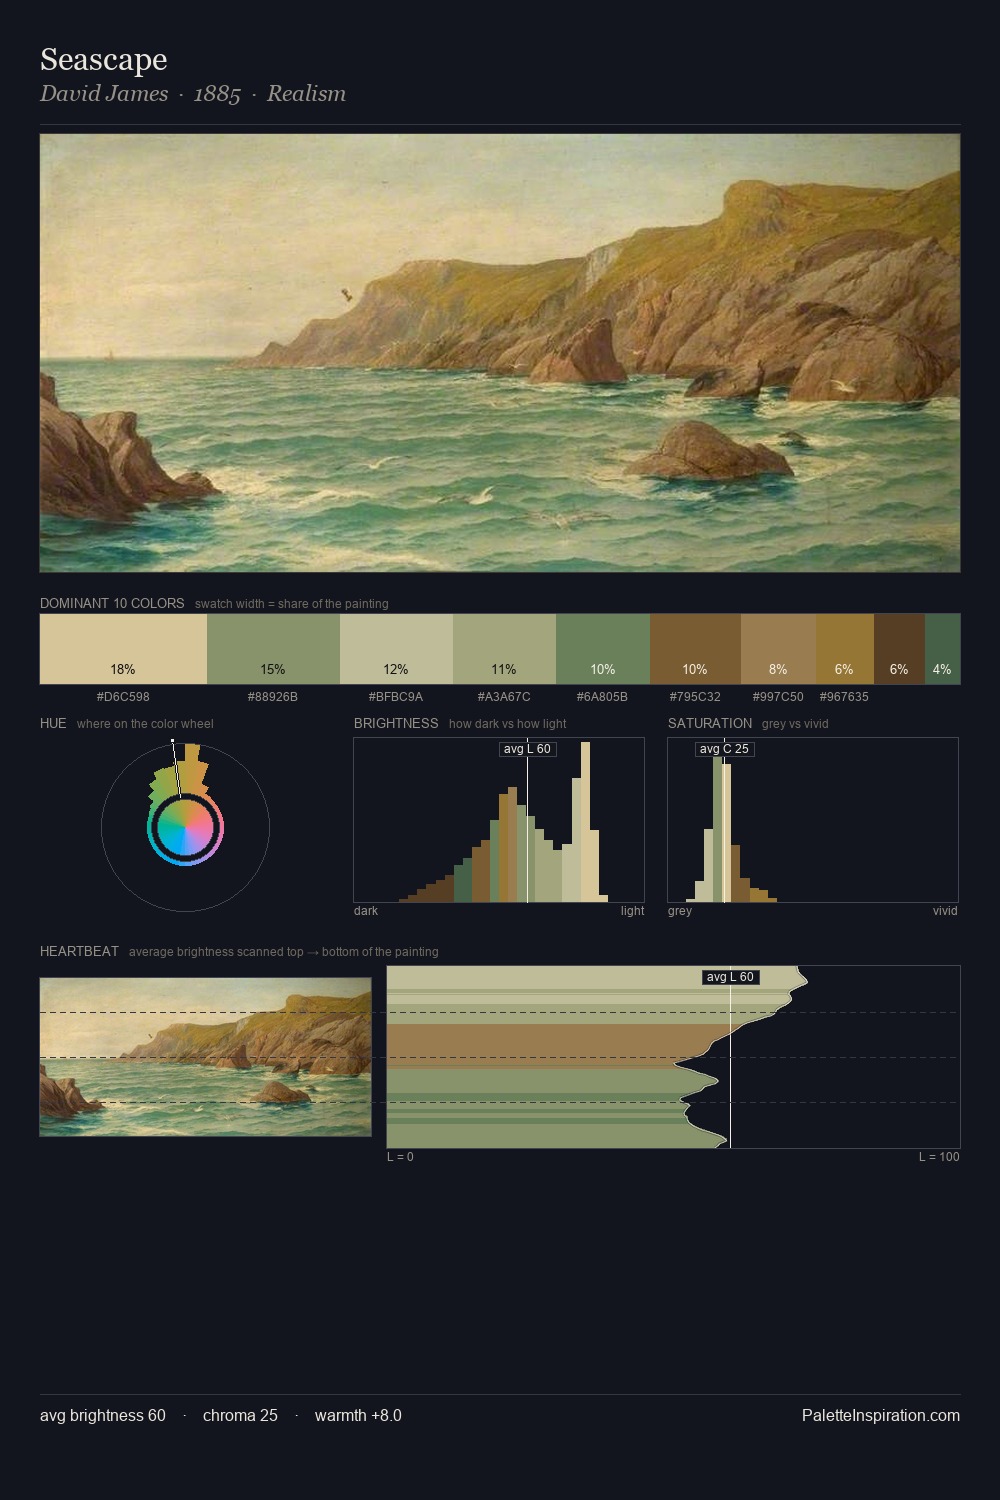
Task: Click hex code text '#6A805B'
Action: pyautogui.click(x=603, y=697)
